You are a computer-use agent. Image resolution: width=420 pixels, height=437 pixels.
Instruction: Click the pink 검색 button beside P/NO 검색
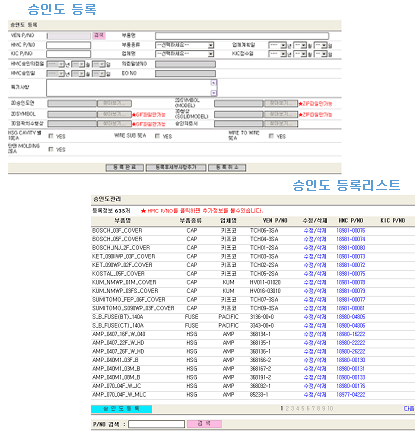[204, 424]
